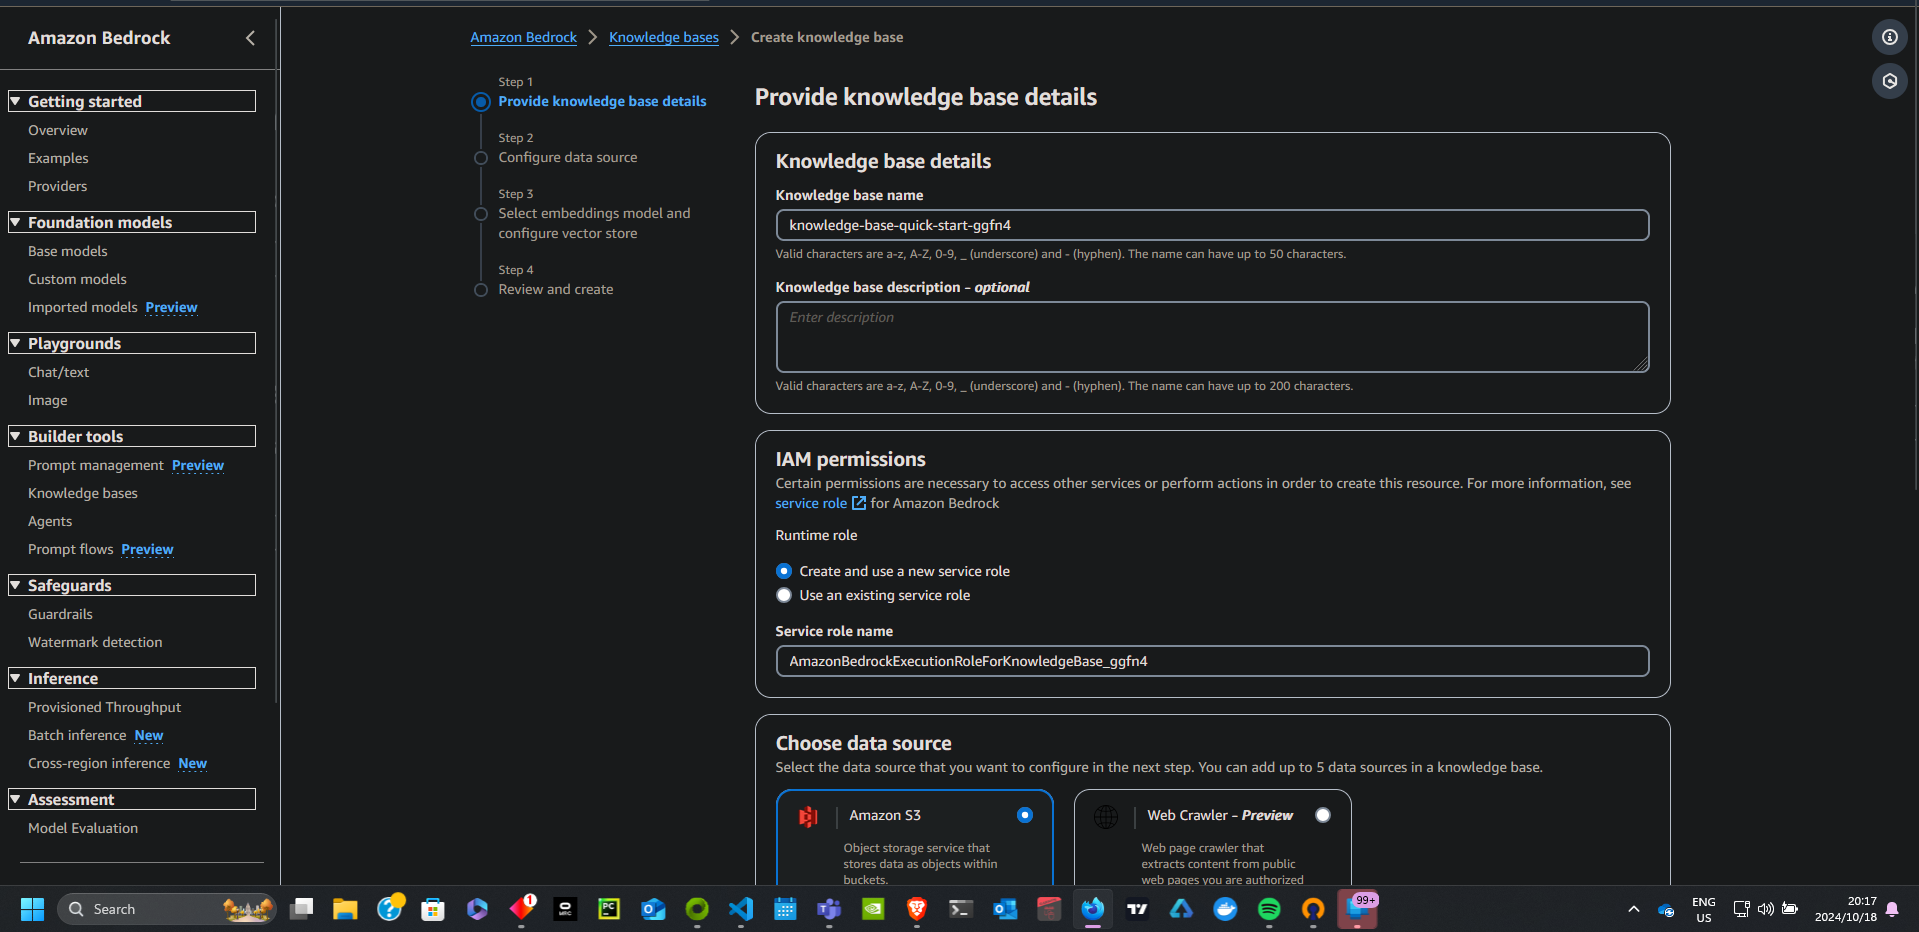Switch to Firefox in the taskbar
Screen dimensions: 1919x932
(x=1093, y=909)
